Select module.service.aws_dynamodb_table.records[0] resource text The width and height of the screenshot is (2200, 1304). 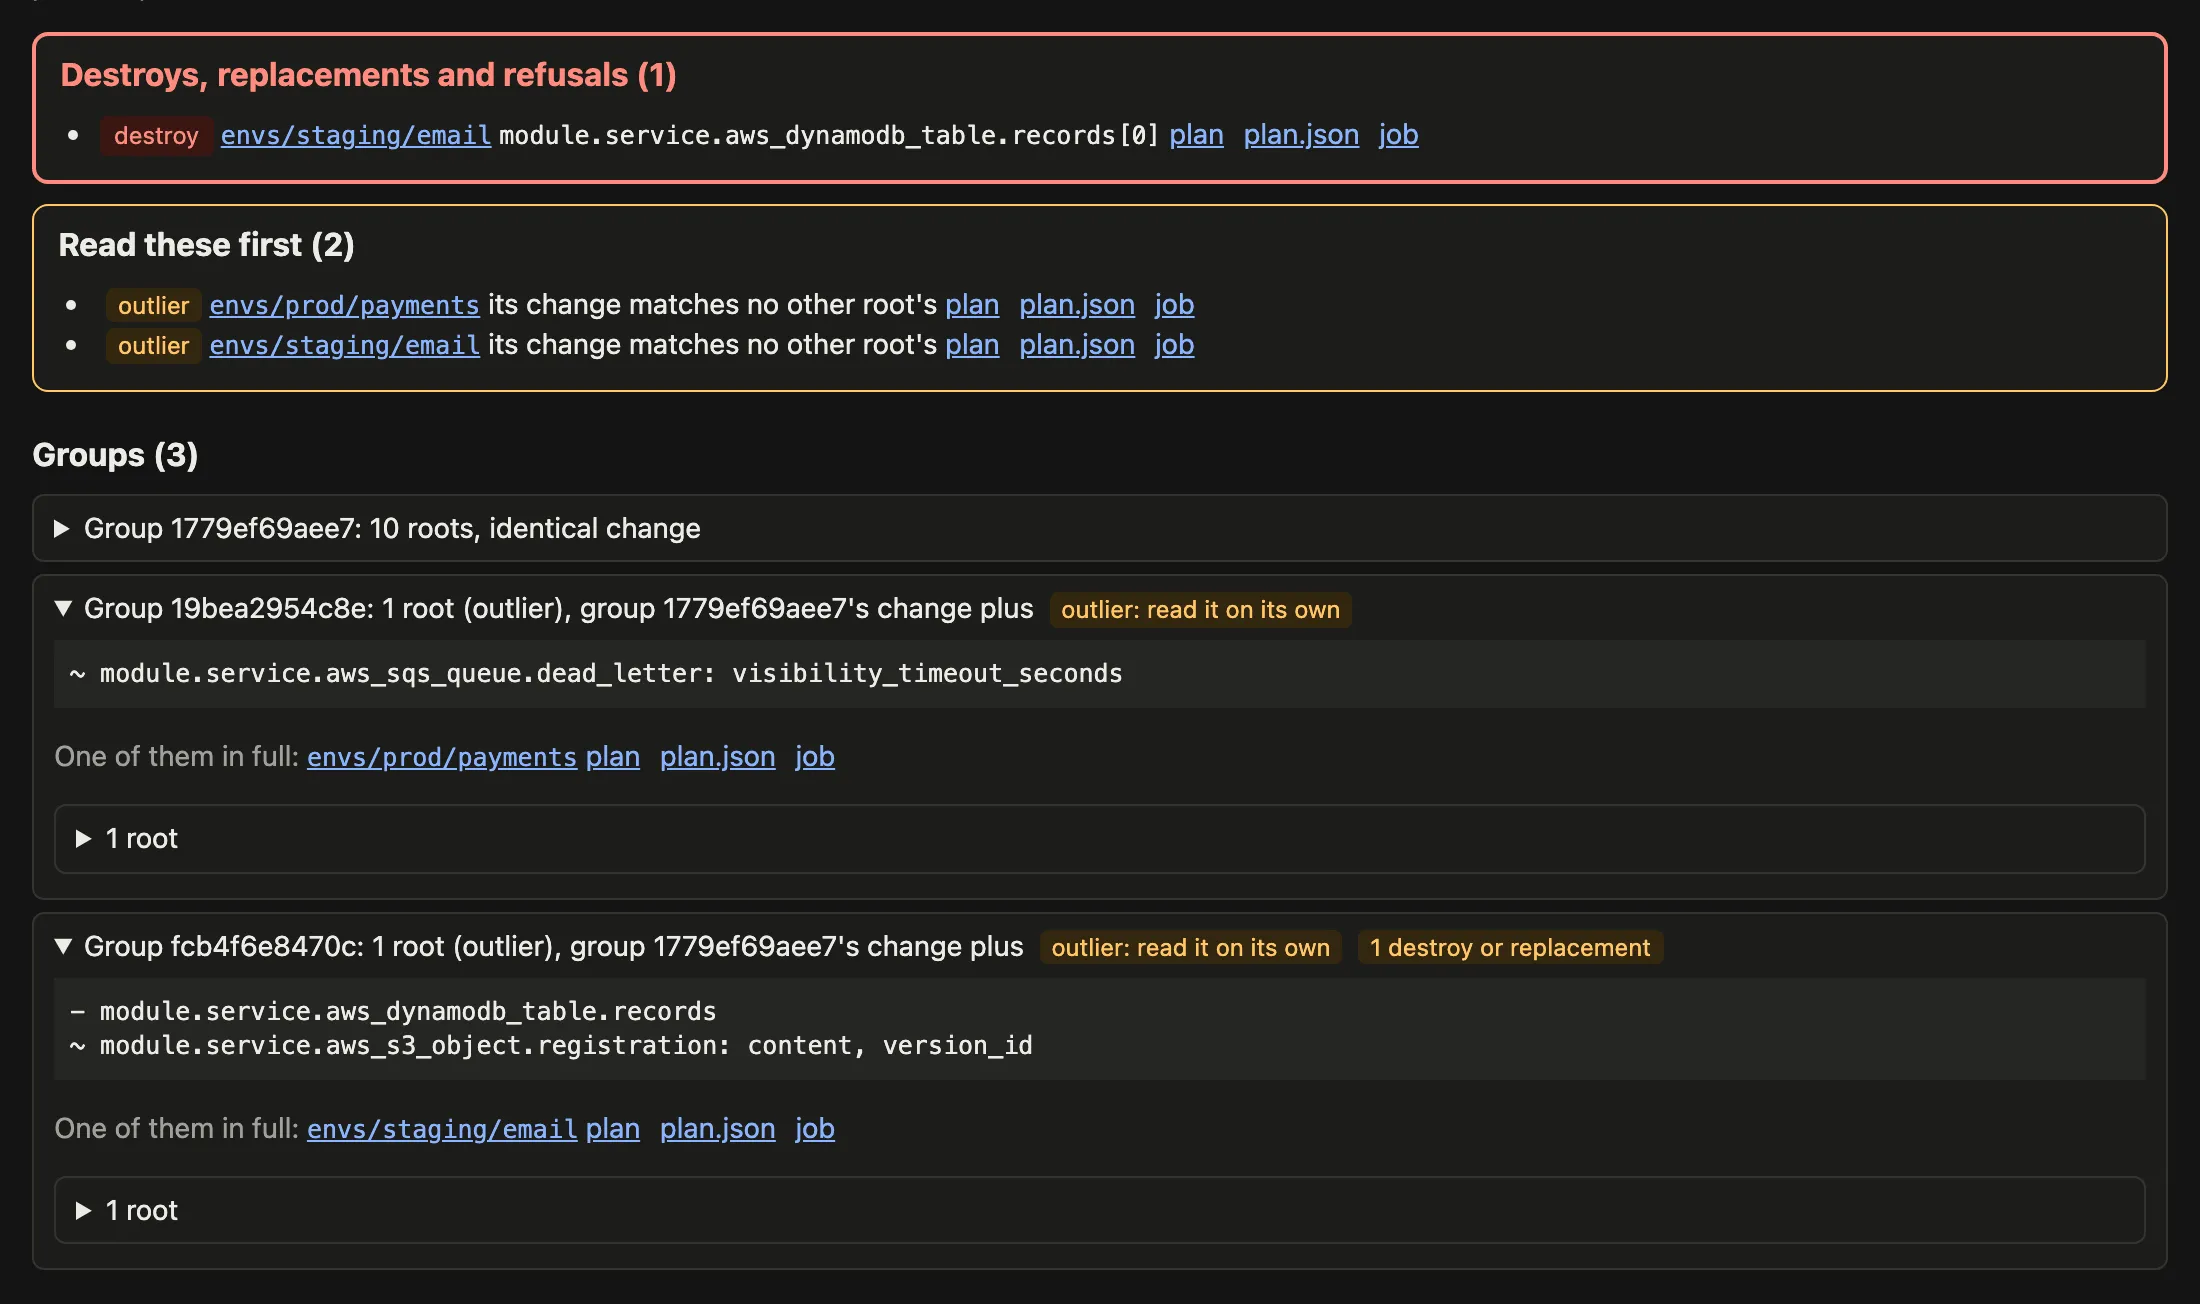829,135
